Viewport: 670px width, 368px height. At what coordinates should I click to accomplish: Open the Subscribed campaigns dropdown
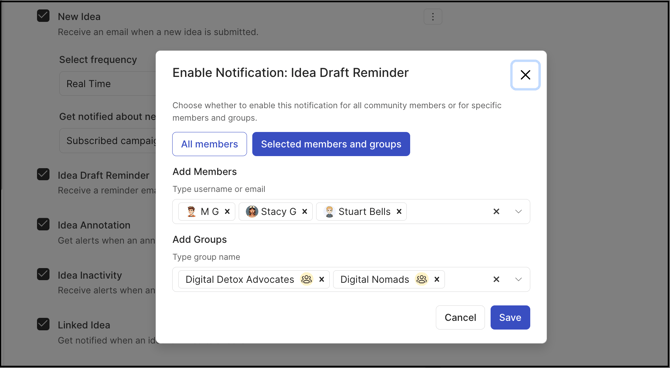click(107, 141)
